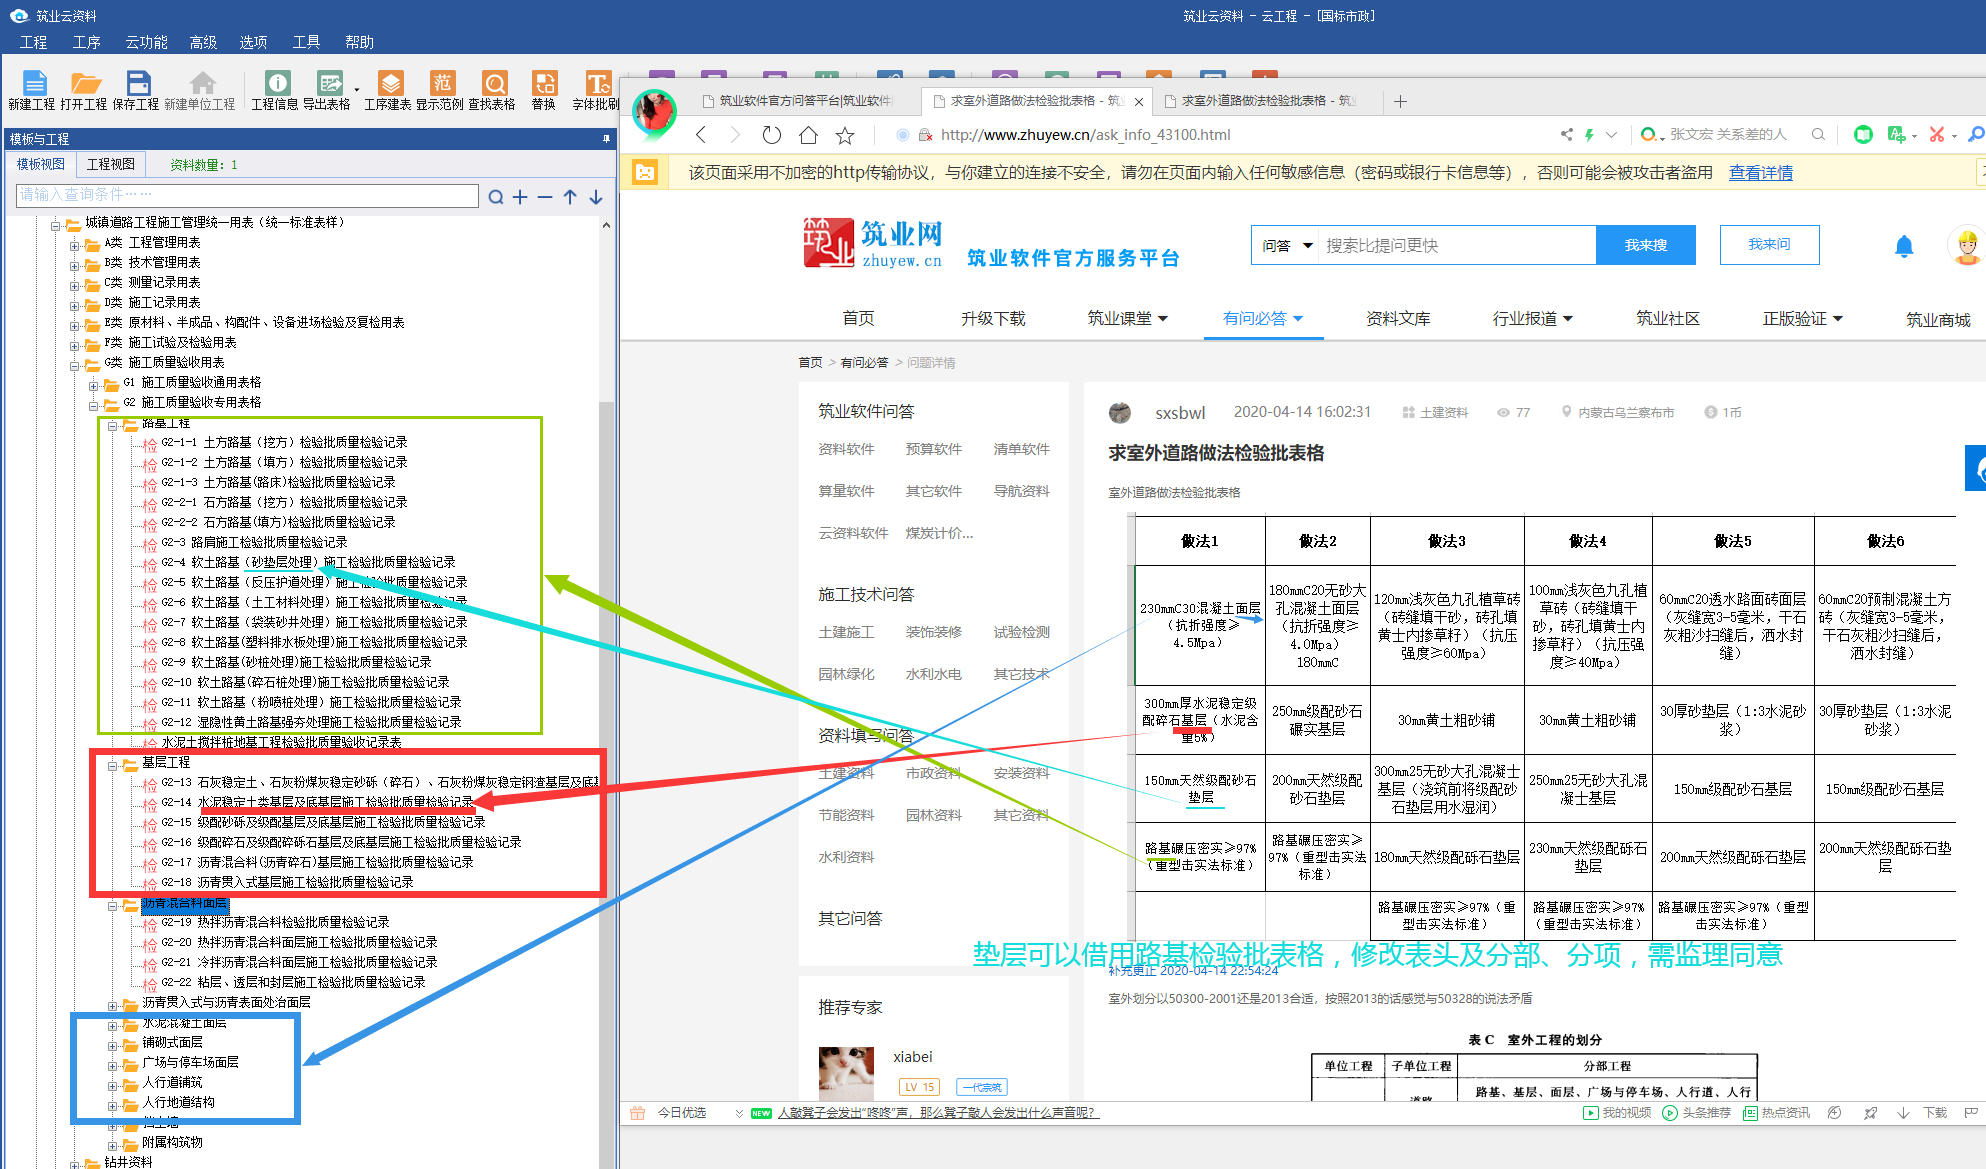The image size is (1986, 1169).
Task: Click the share icon in the address bar
Action: coord(1566,134)
